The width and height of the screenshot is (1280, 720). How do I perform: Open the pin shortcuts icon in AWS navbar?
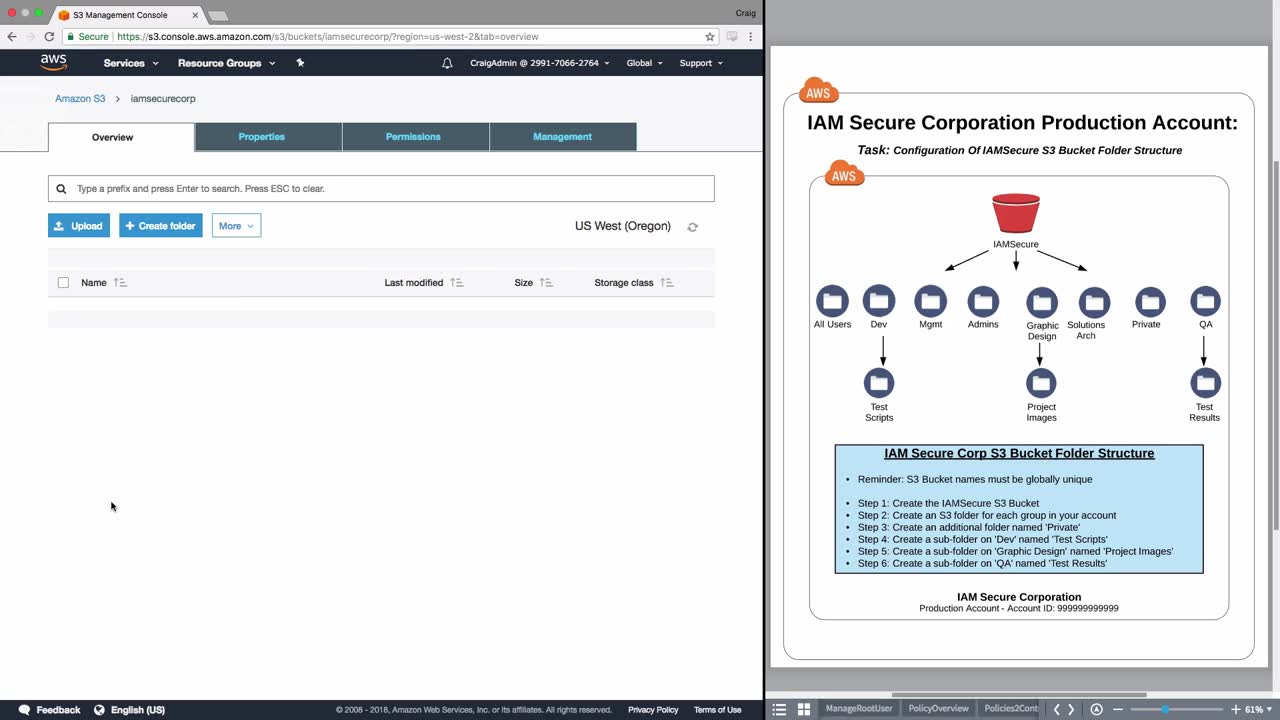(x=300, y=63)
